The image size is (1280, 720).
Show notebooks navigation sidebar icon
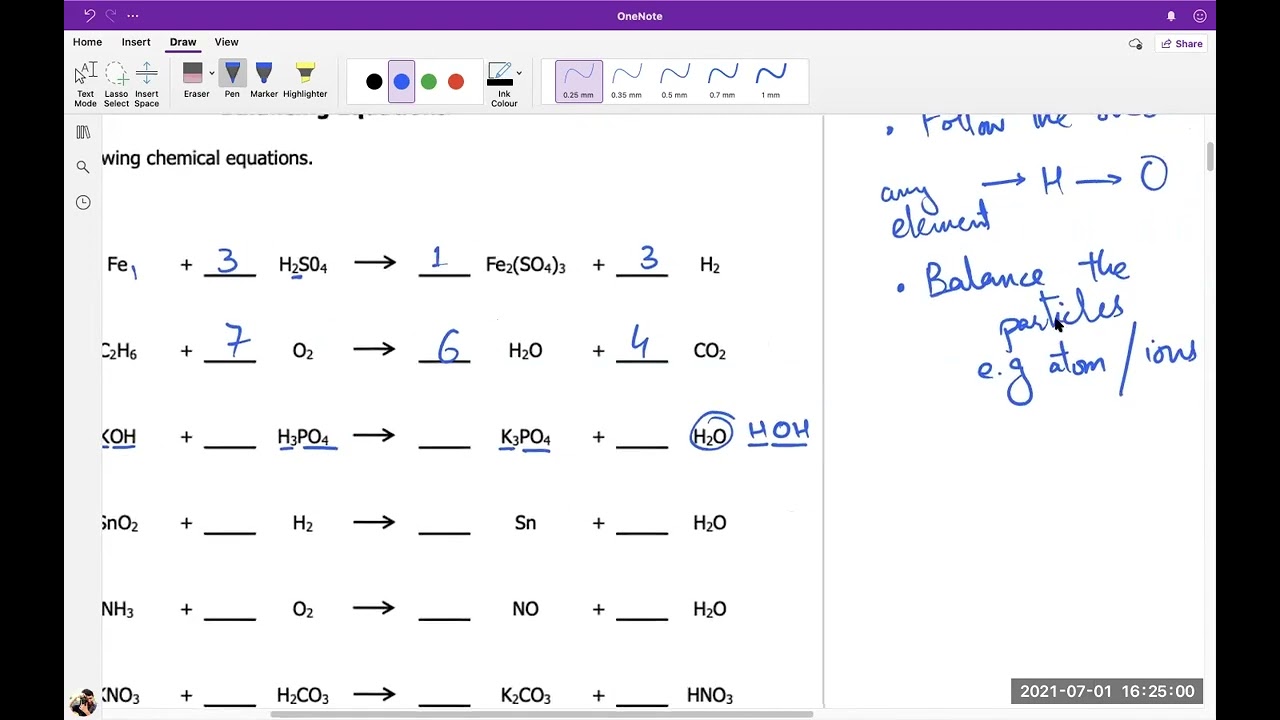[83, 132]
